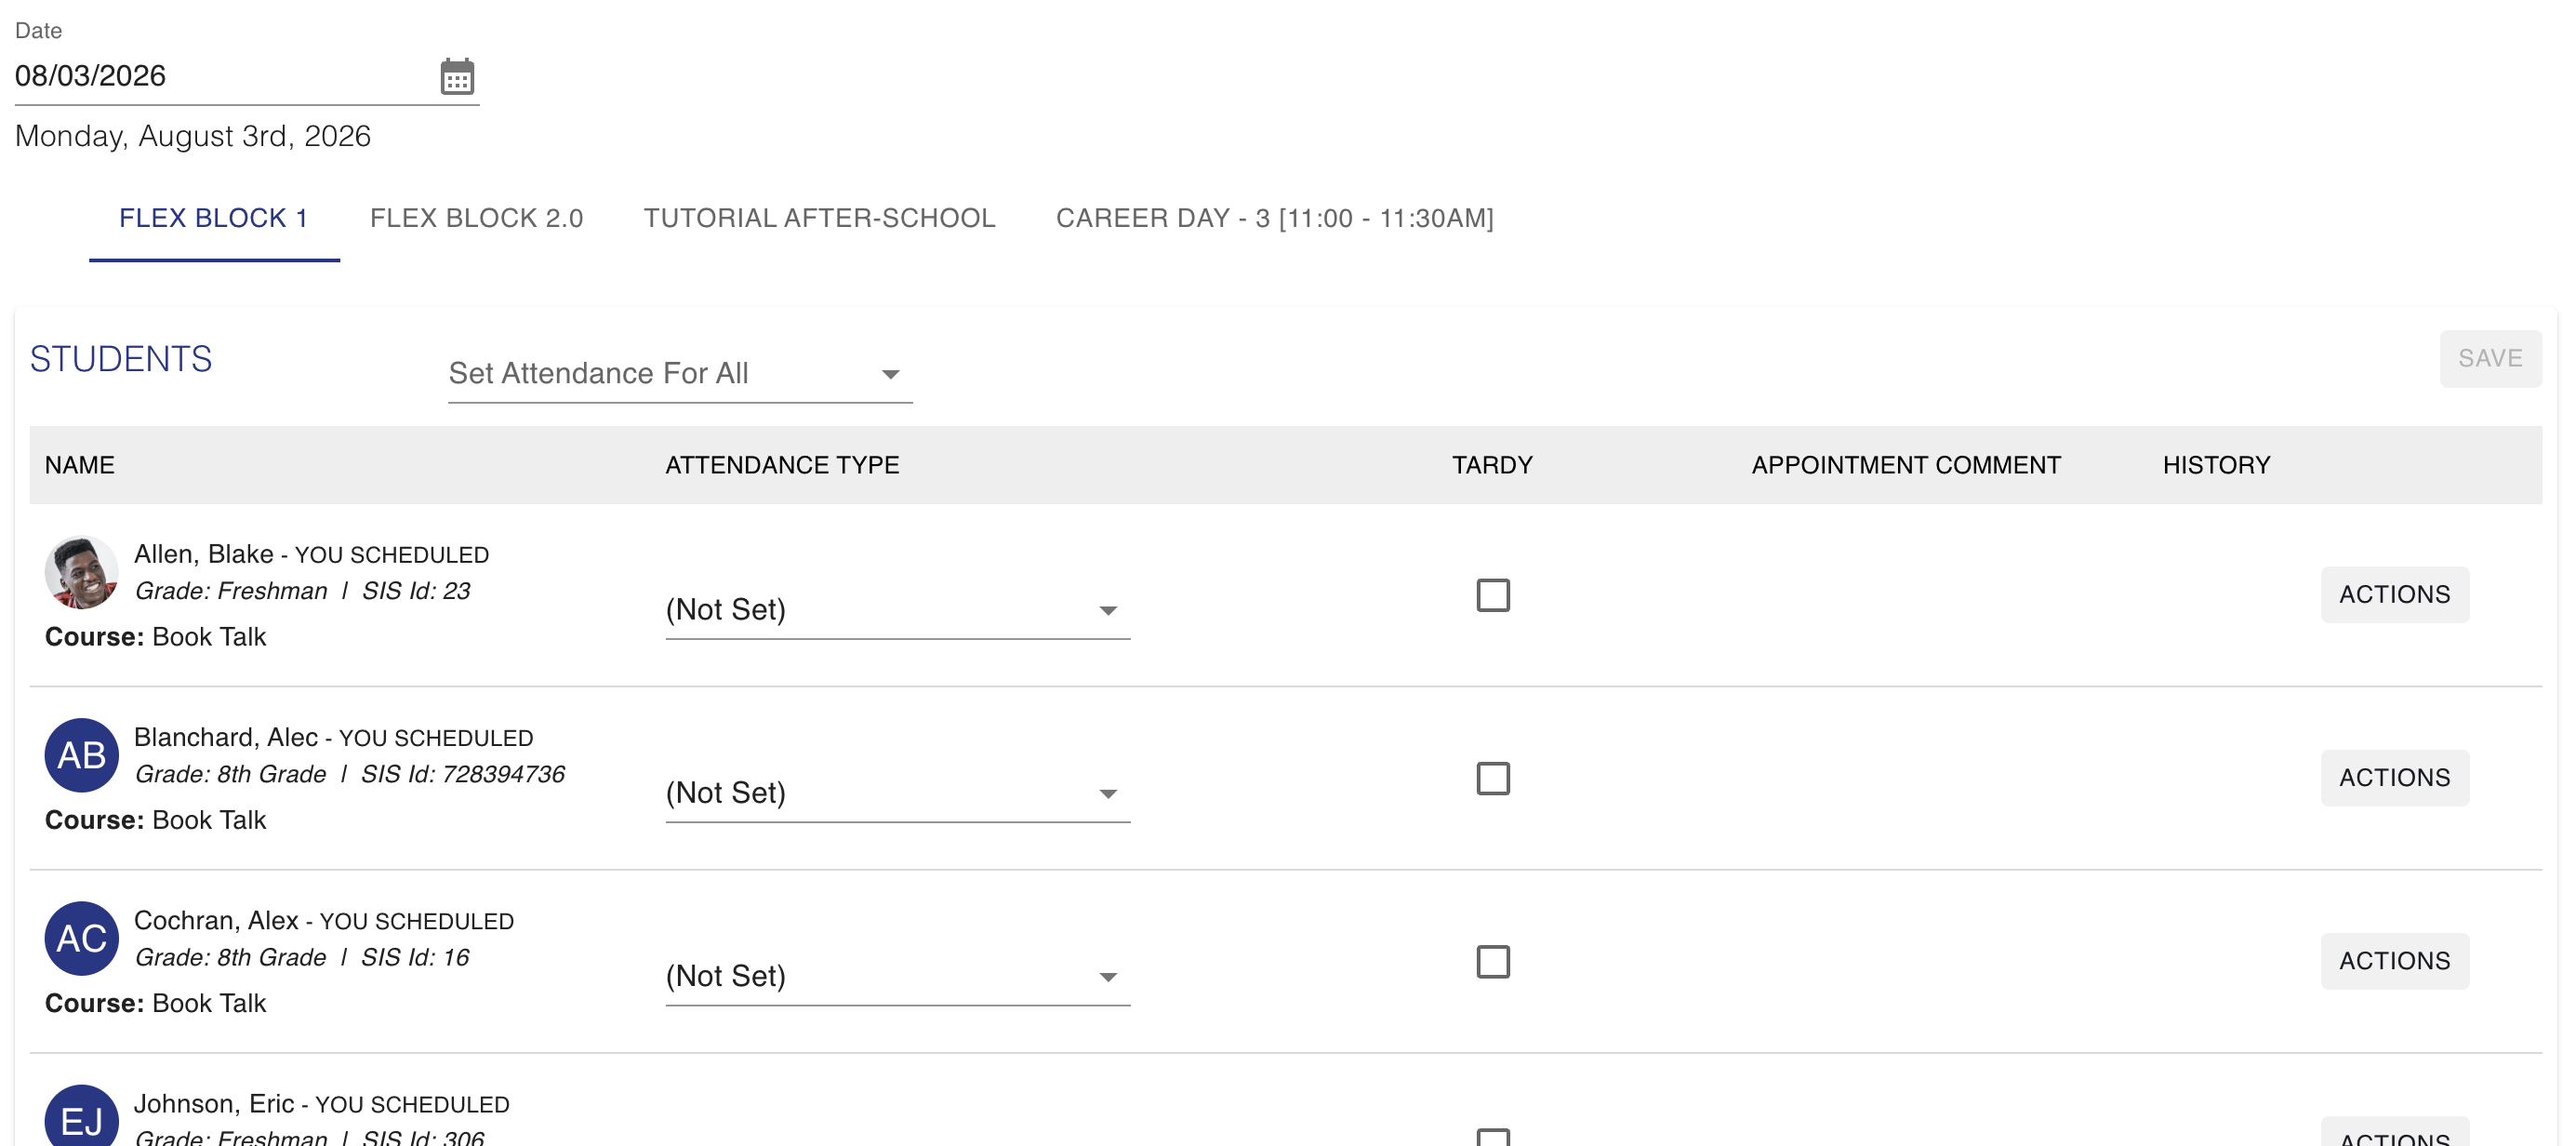Screen dimensions: 2576x1146
Task: Click the name Johnson, Eric
Action: point(214,1103)
